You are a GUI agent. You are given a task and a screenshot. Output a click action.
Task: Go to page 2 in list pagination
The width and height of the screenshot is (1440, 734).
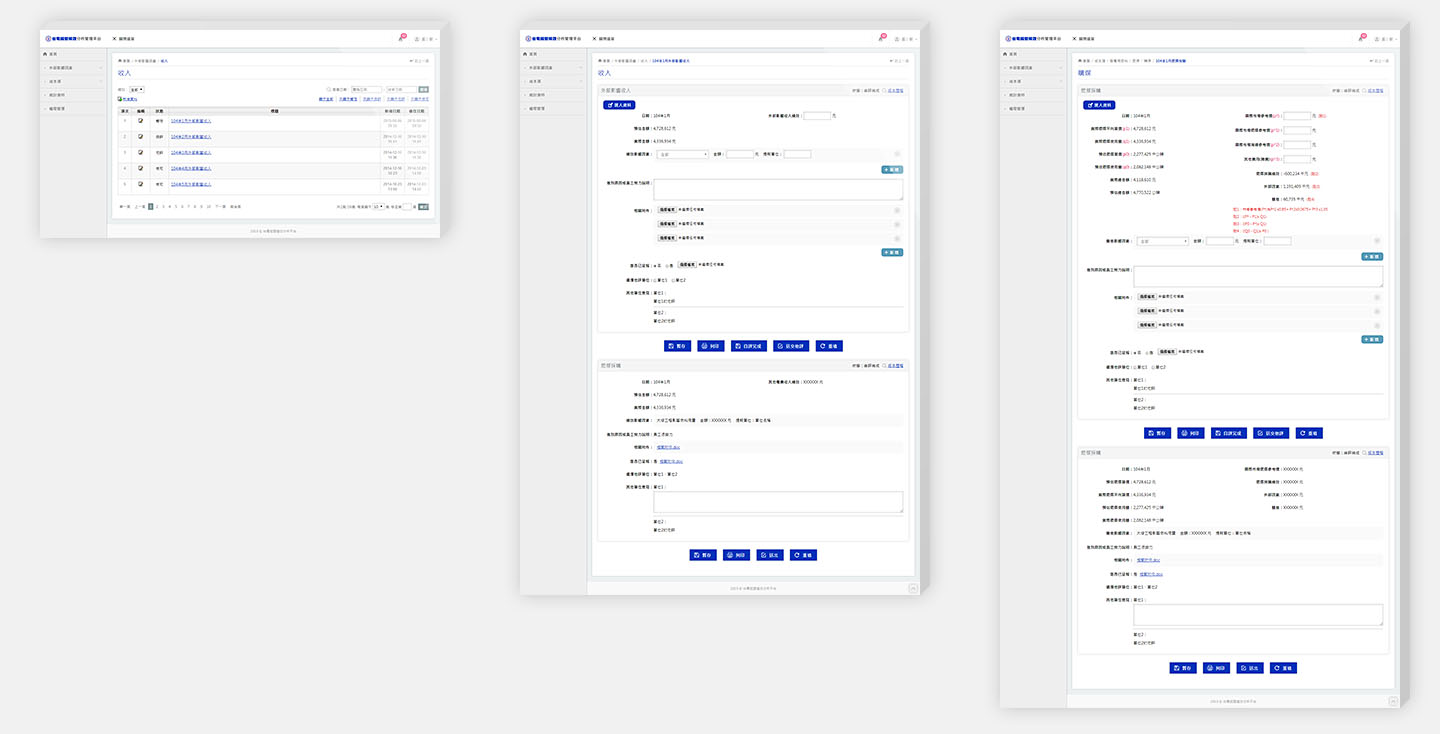pyautogui.click(x=157, y=206)
